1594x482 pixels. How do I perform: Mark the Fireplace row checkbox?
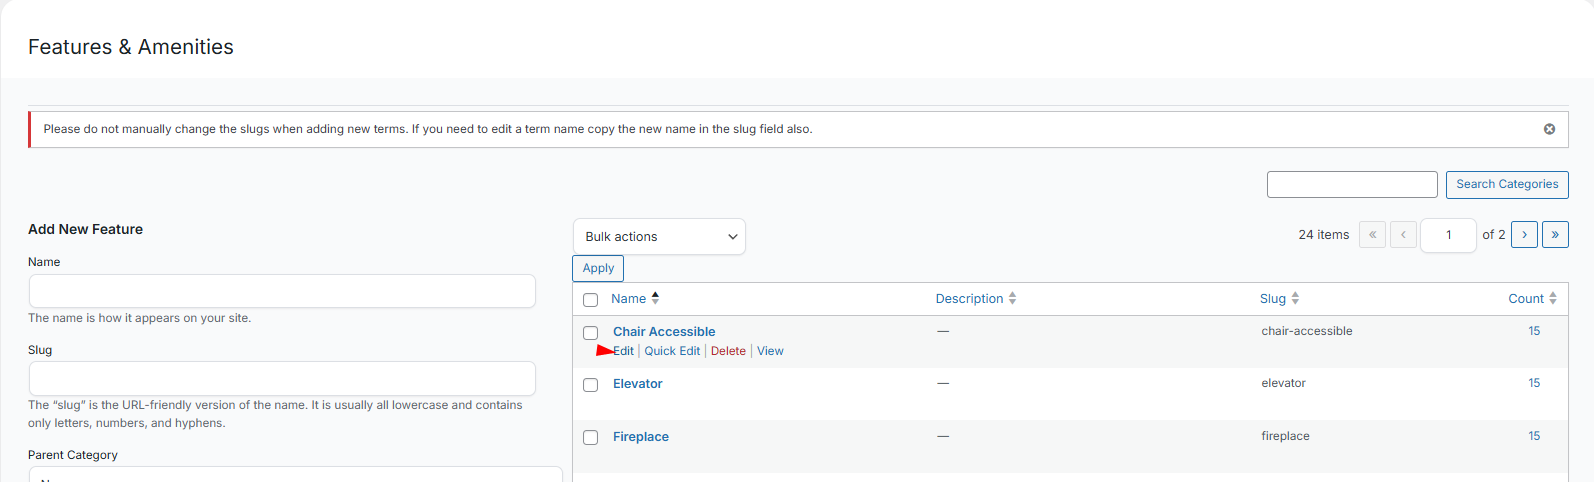(591, 438)
